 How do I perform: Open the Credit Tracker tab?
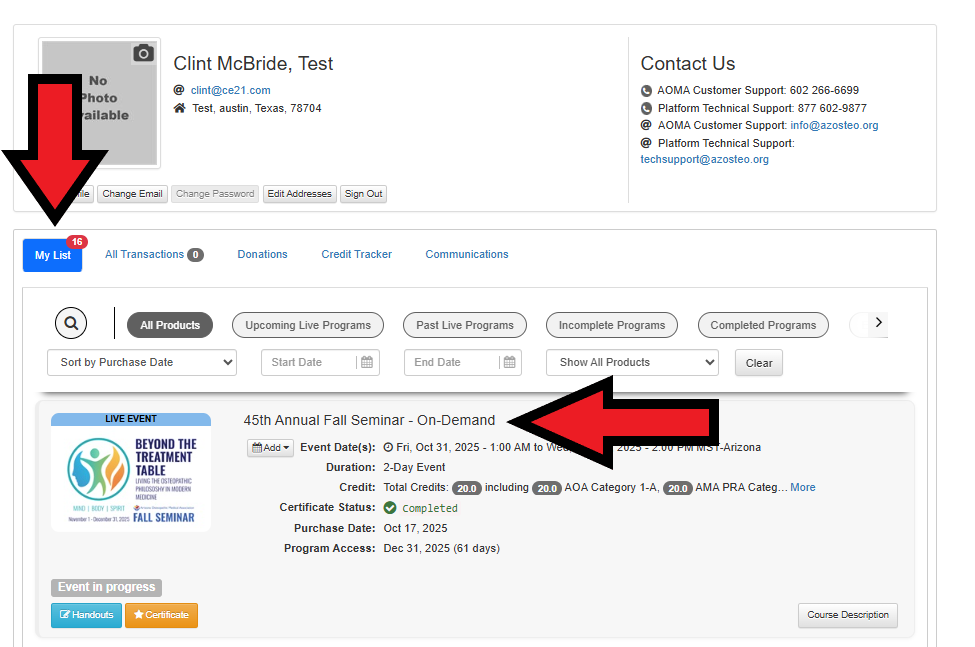click(x=356, y=255)
